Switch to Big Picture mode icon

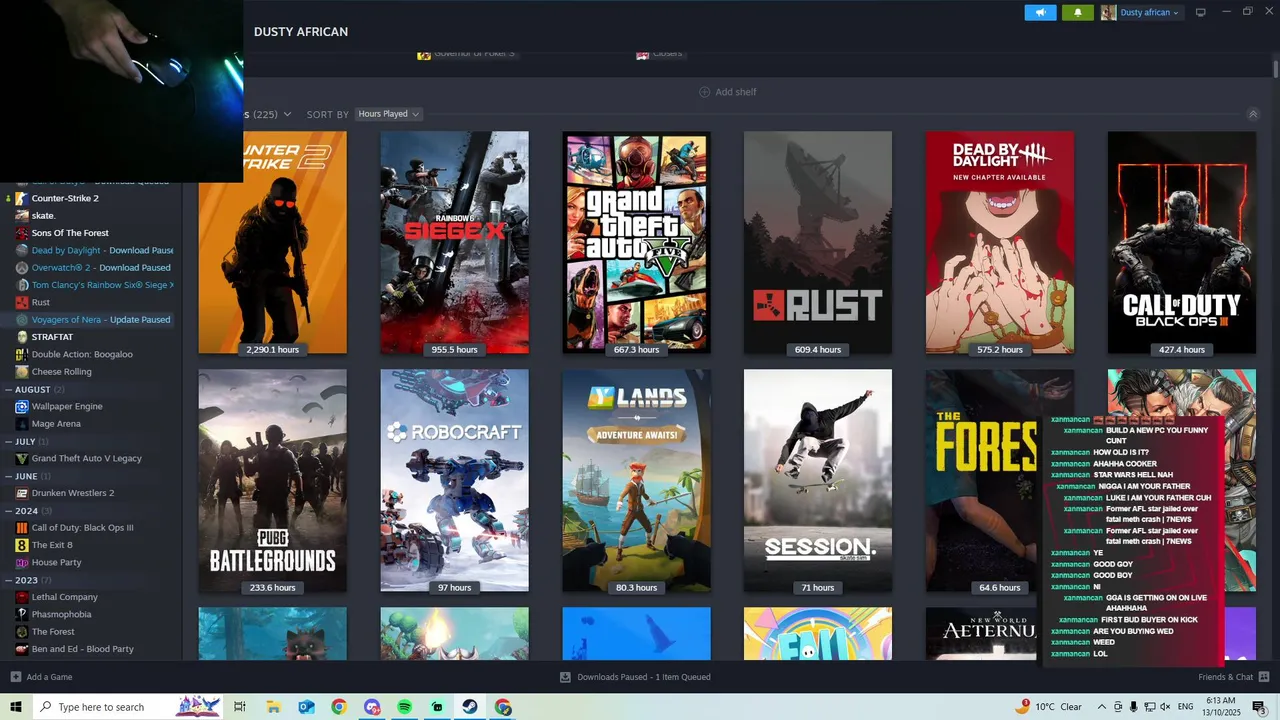coord(1201,12)
